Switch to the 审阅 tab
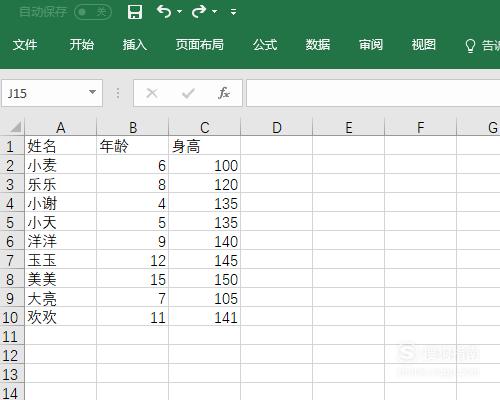The image size is (500, 400). pos(371,44)
